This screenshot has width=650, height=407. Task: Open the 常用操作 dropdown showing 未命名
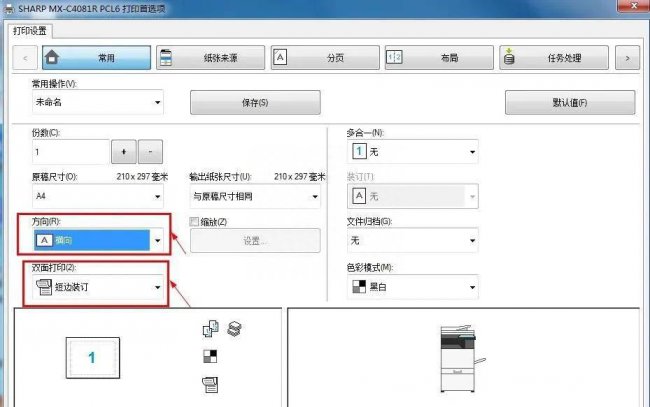[98, 102]
